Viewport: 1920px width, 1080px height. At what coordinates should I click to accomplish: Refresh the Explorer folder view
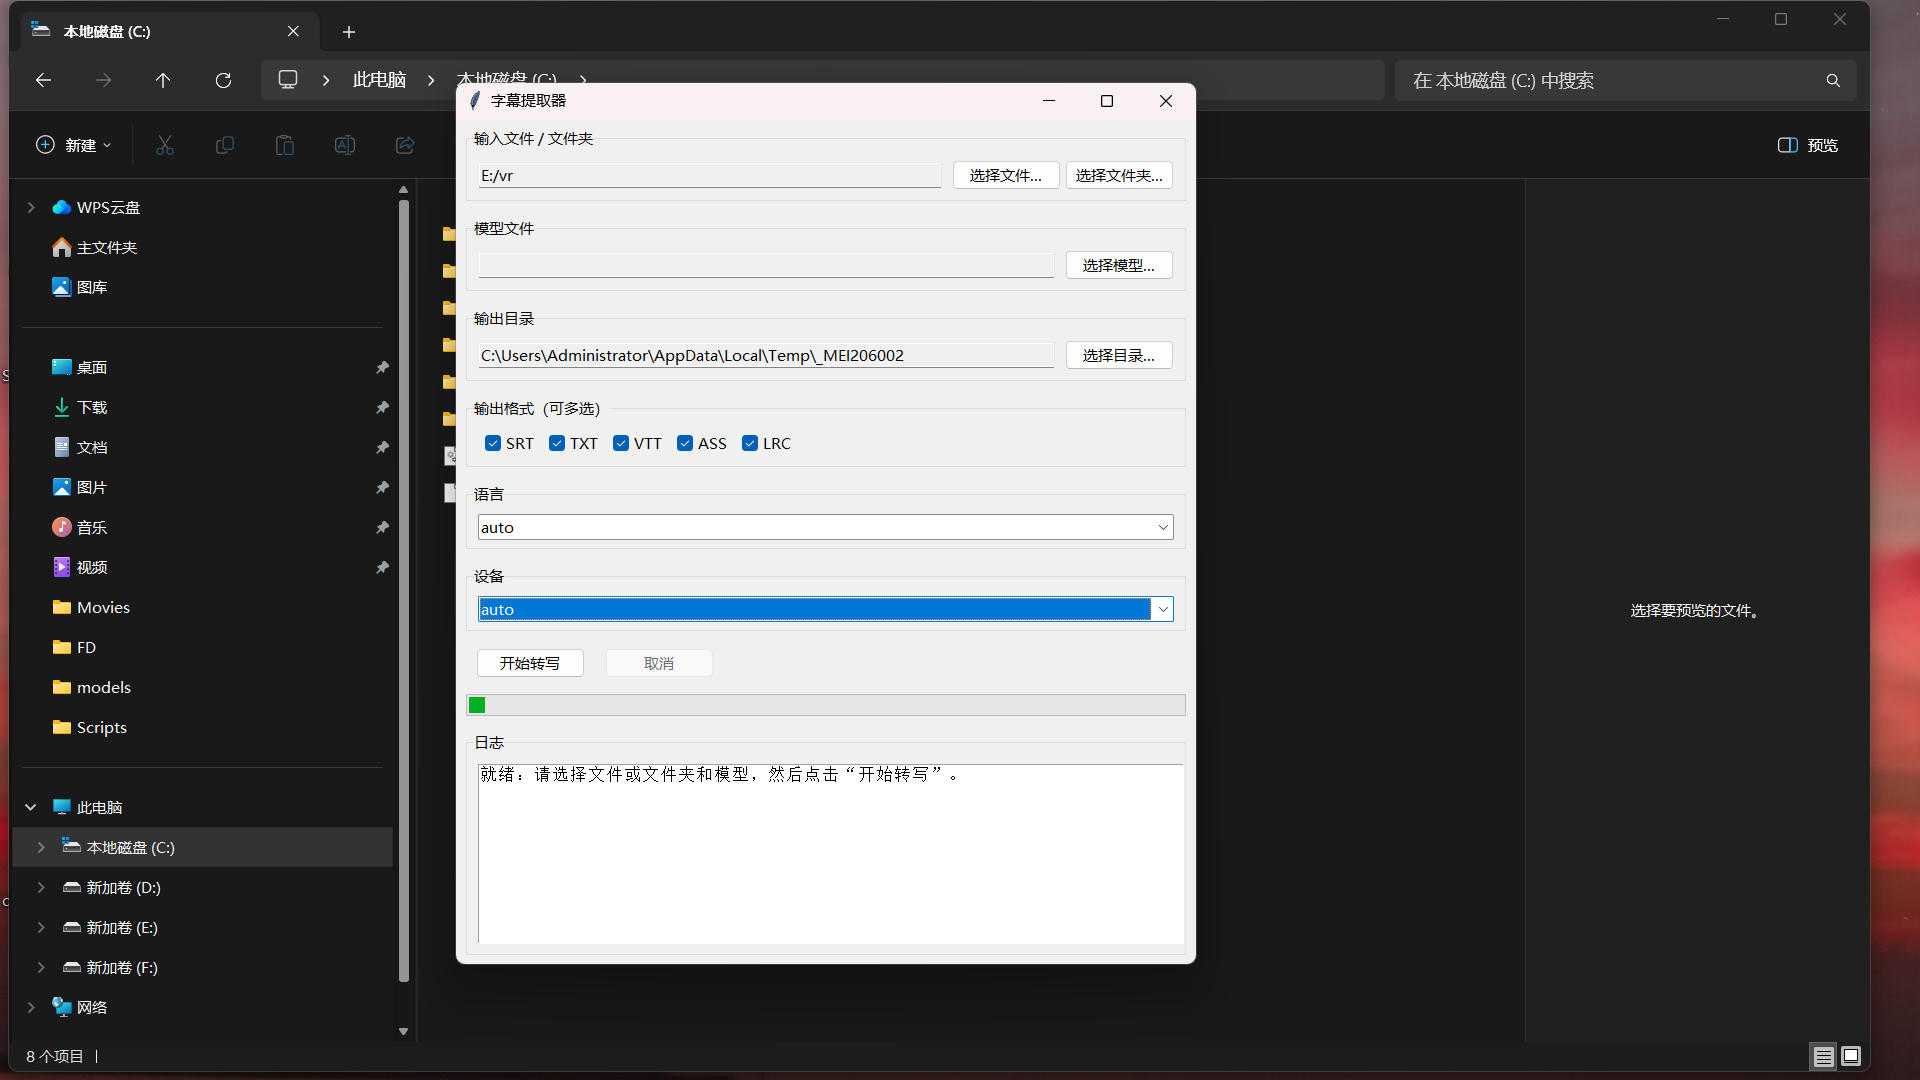point(223,80)
